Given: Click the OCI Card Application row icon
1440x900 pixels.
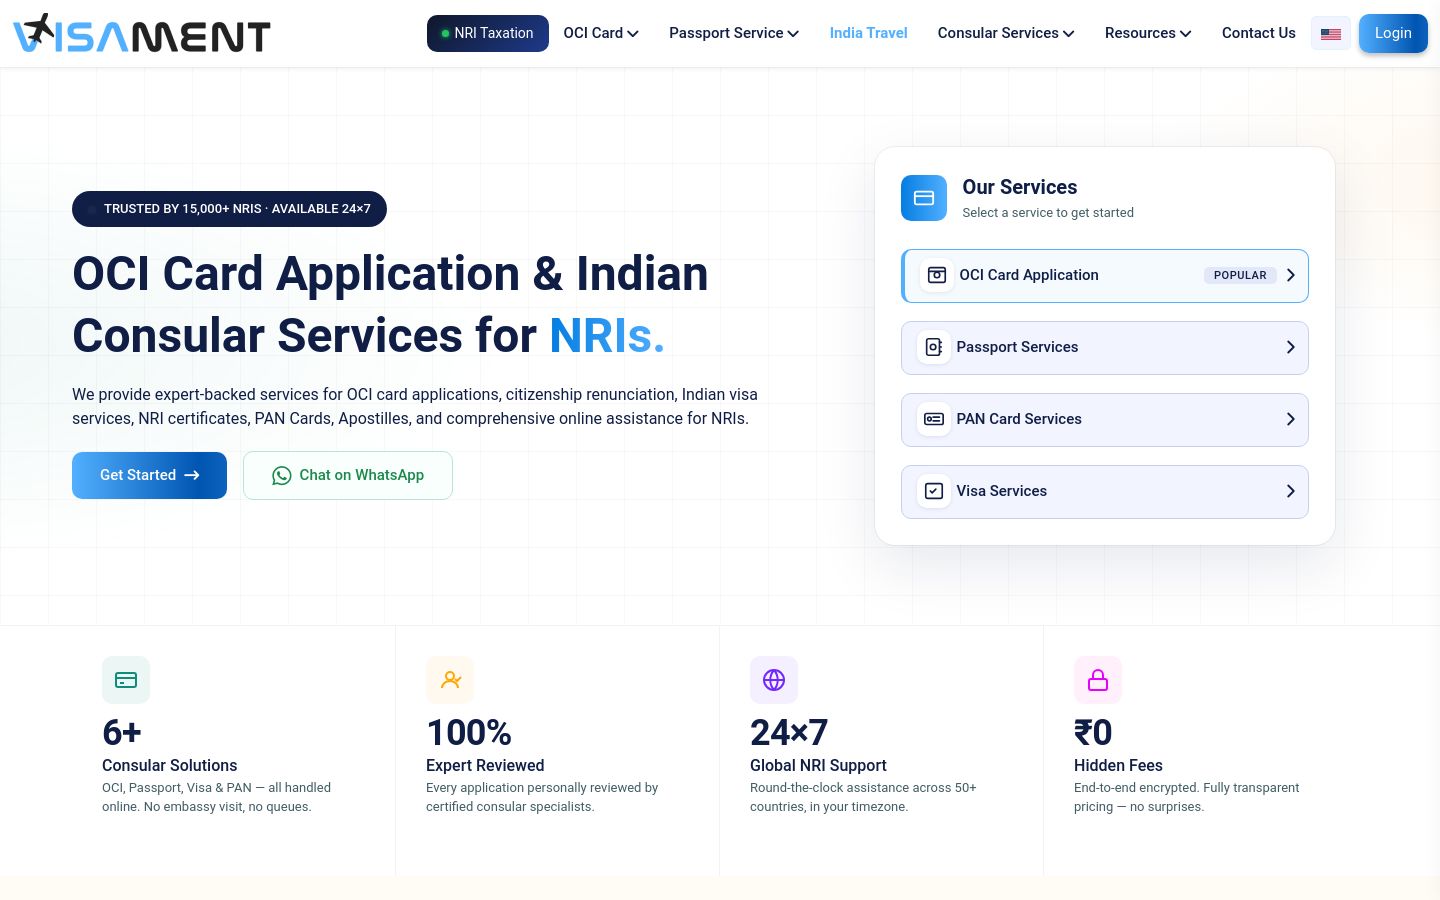Looking at the screenshot, I should [937, 275].
